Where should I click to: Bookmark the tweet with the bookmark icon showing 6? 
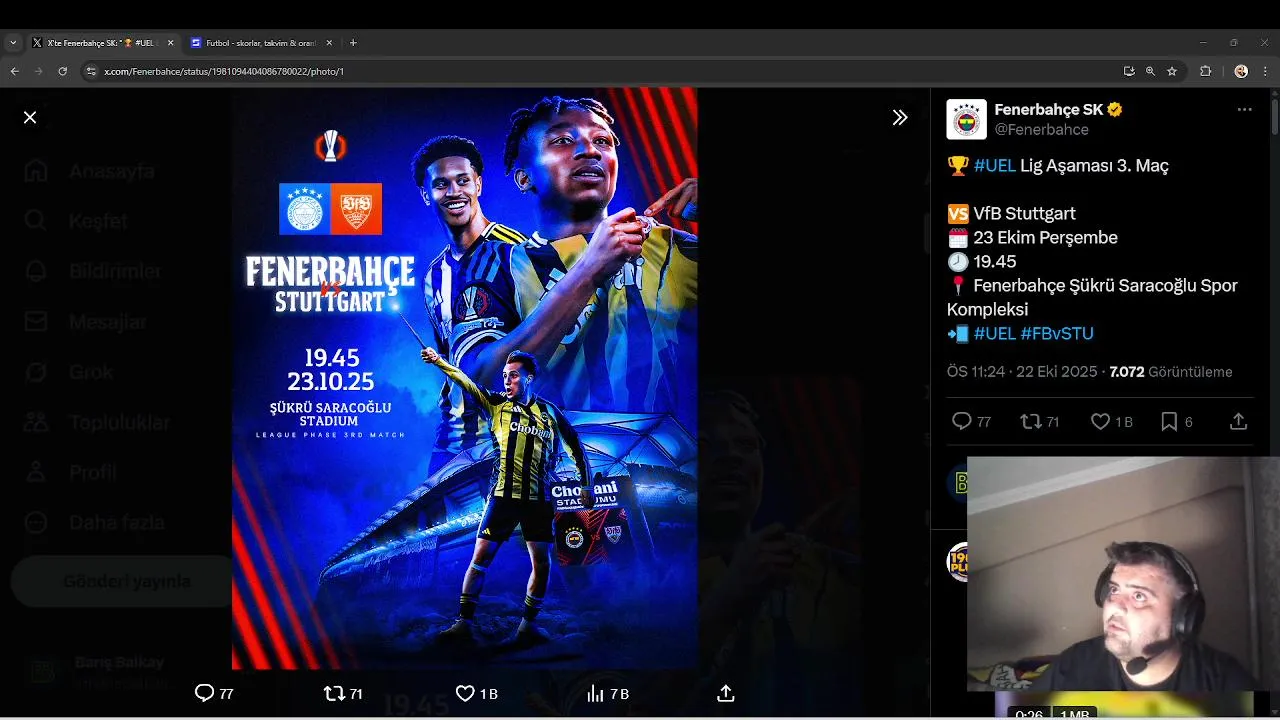(1169, 422)
